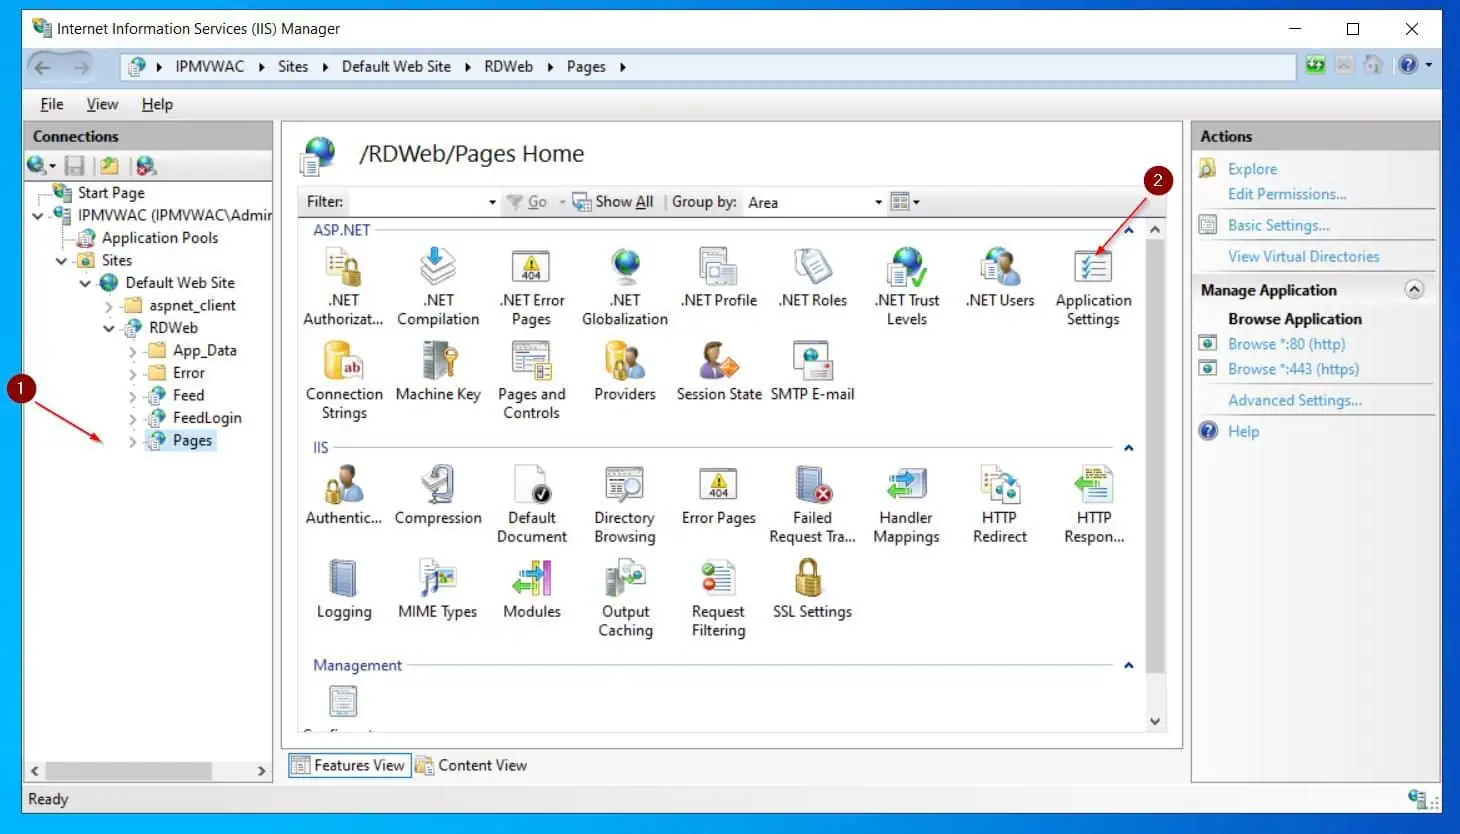Switch to Features View tab
The image size is (1460, 834).
click(348, 765)
